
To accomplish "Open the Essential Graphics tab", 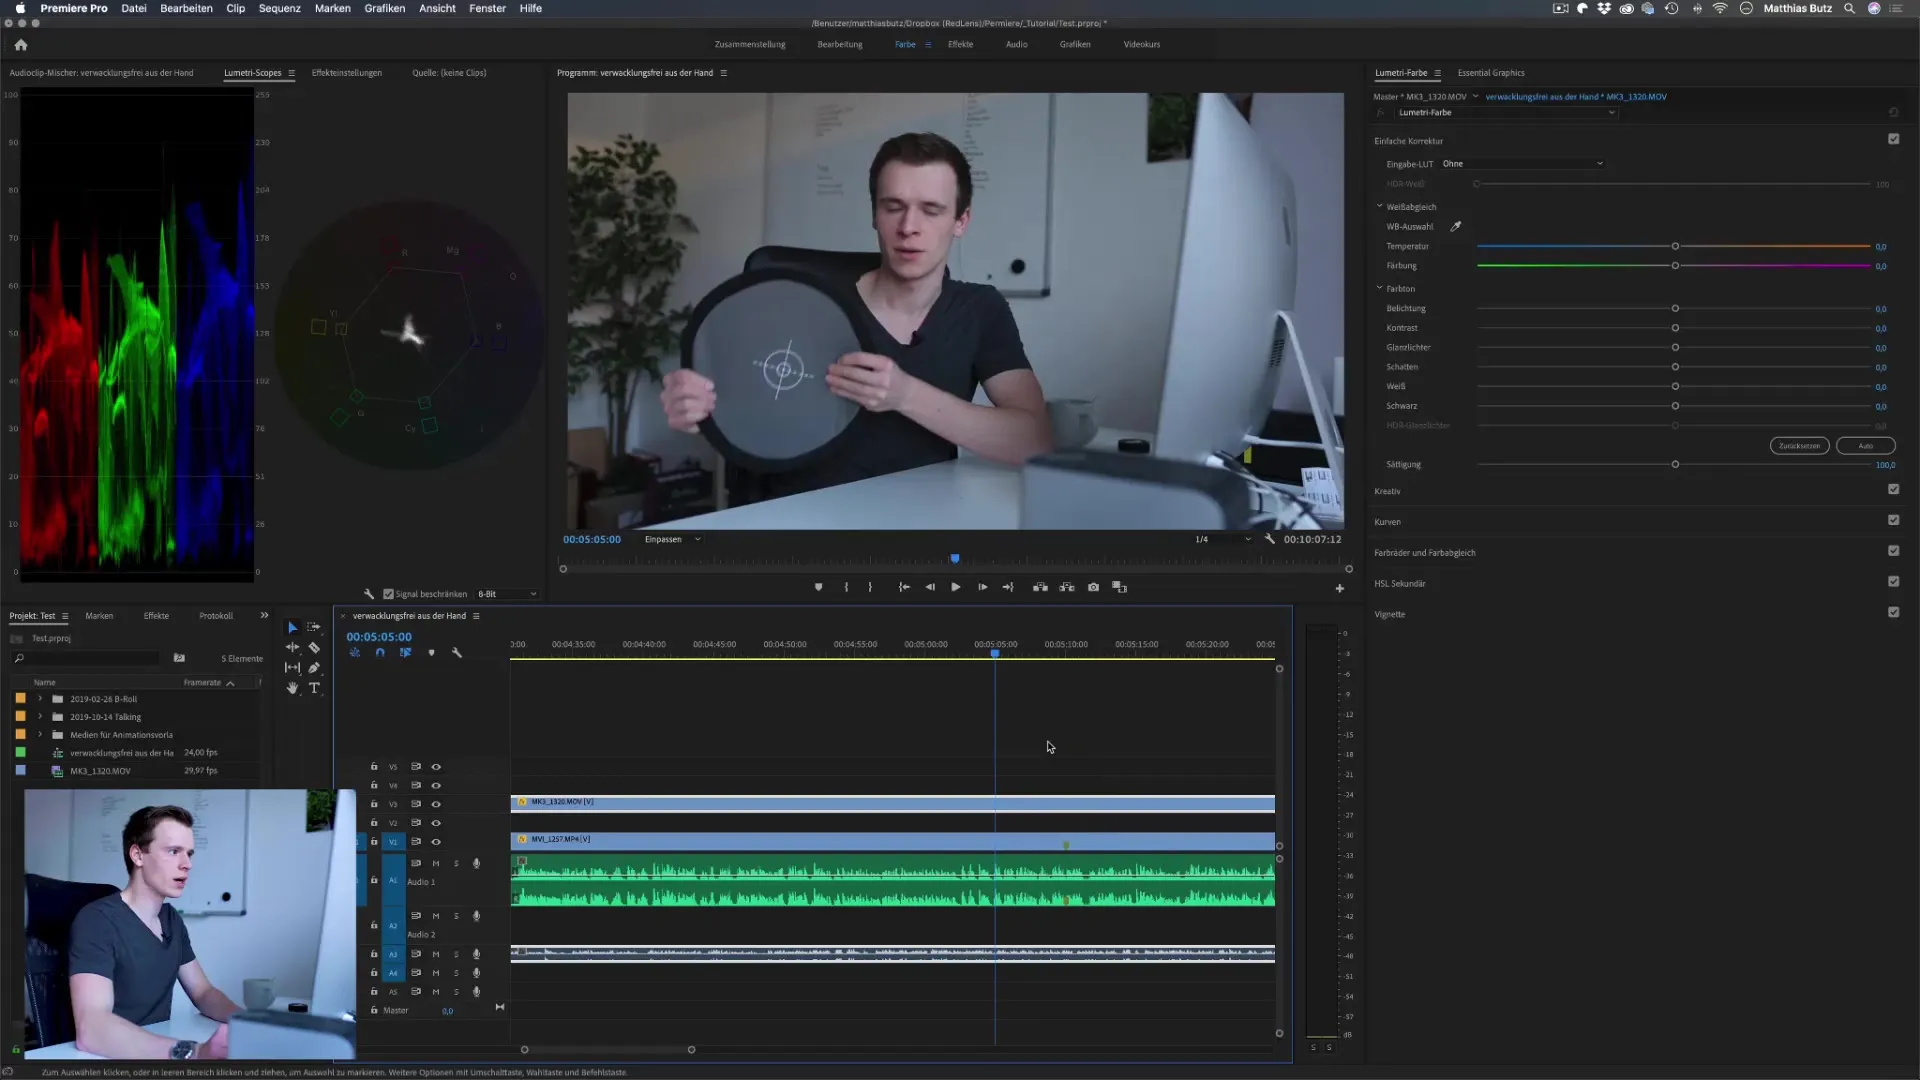I will click(1490, 73).
